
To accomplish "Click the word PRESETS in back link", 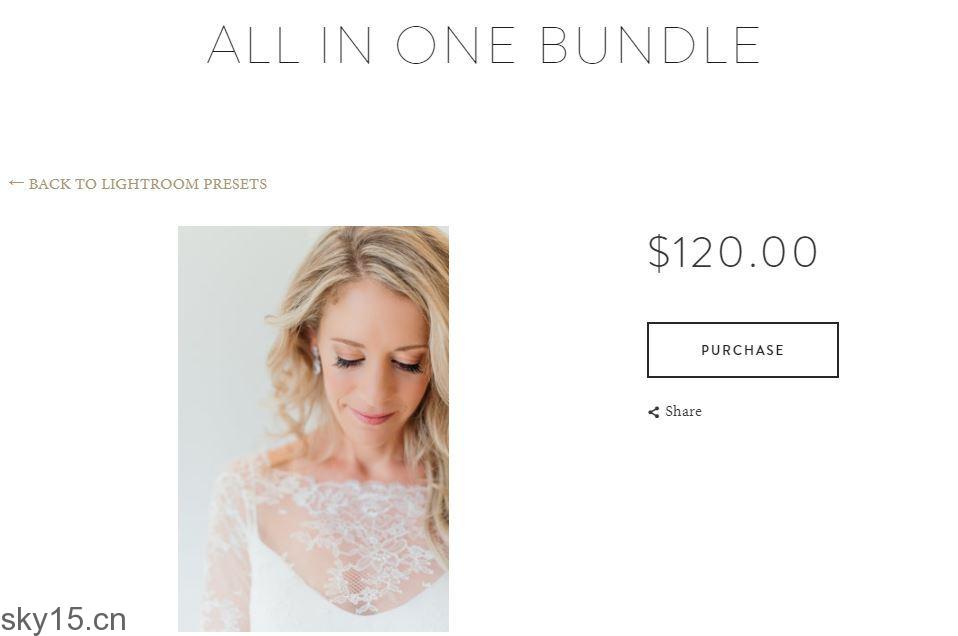I will pos(235,184).
